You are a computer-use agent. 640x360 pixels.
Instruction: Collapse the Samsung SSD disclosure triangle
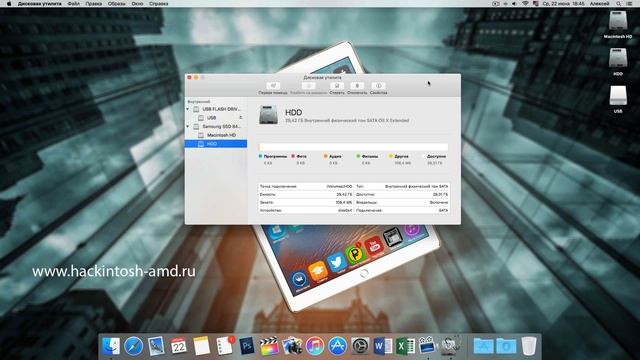188,127
